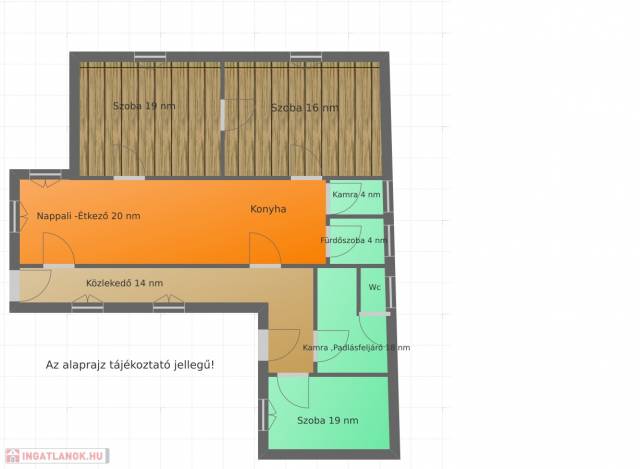Click the door symbol below the Wc label

373,328
